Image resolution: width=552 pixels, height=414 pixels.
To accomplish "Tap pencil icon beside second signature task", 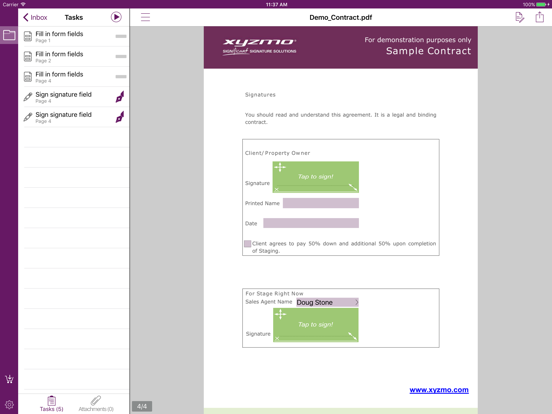I will [x=28, y=117].
